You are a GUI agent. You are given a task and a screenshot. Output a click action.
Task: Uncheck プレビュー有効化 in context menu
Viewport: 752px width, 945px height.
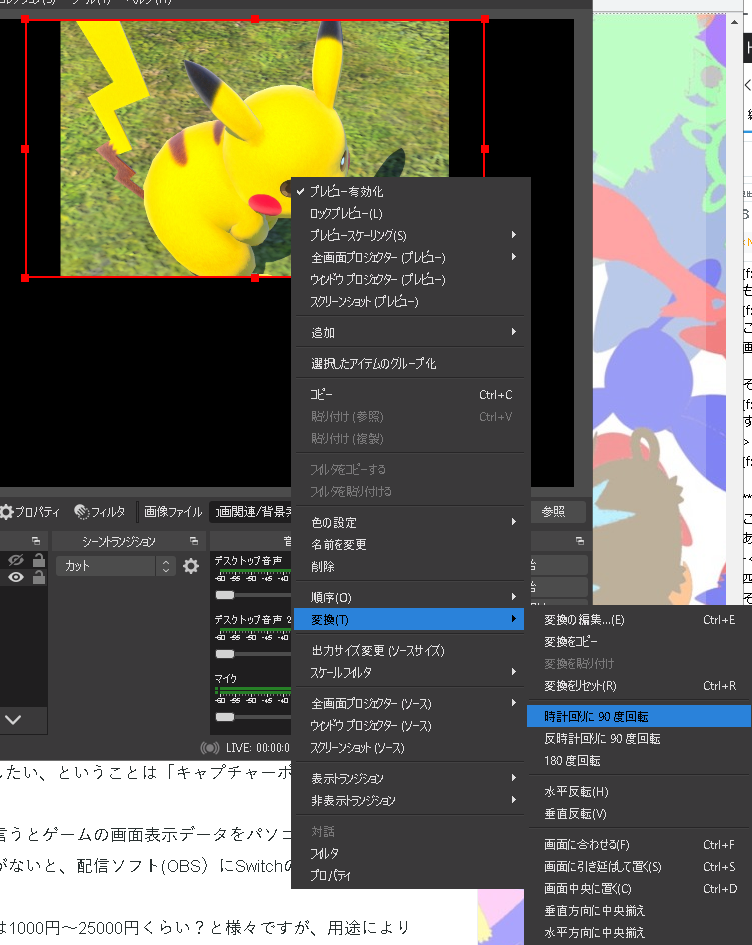pyautogui.click(x=409, y=192)
